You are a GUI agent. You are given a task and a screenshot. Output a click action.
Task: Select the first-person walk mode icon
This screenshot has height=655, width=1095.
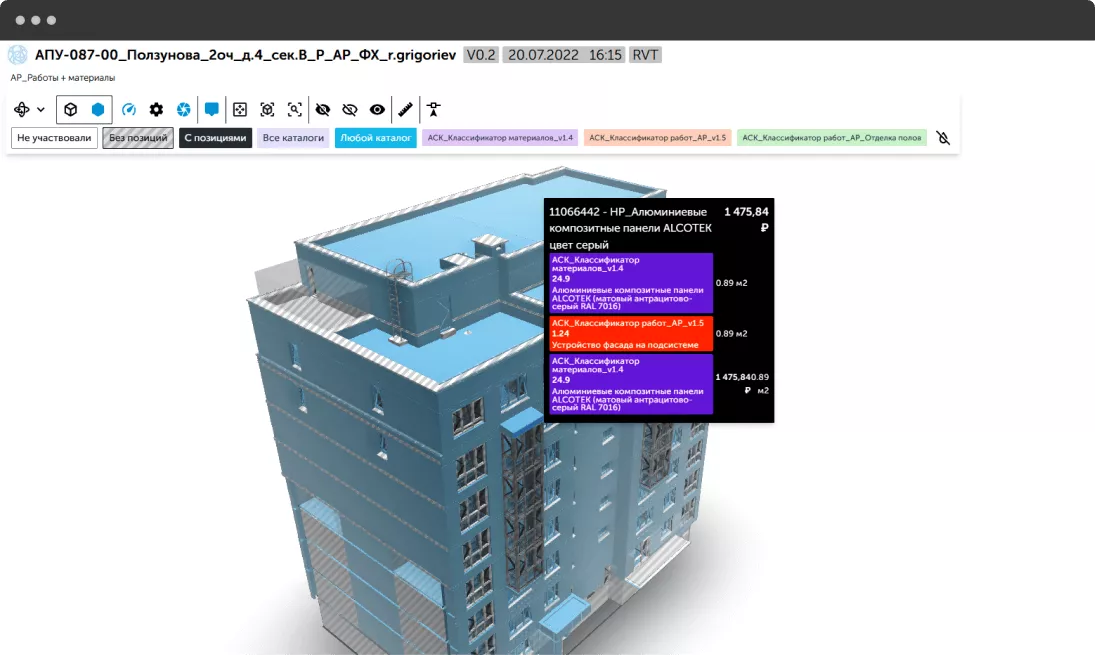point(435,110)
